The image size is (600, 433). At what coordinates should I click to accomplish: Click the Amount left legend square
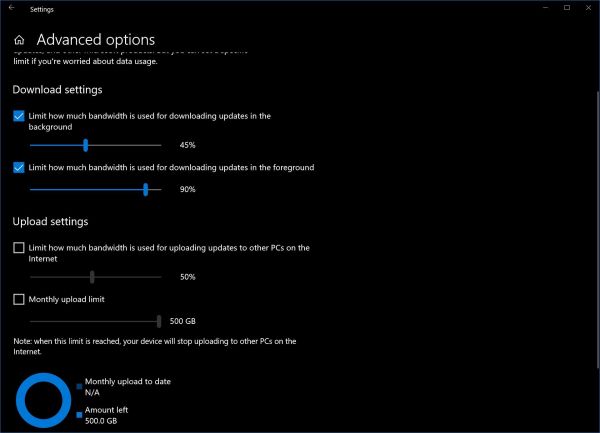pyautogui.click(x=80, y=414)
